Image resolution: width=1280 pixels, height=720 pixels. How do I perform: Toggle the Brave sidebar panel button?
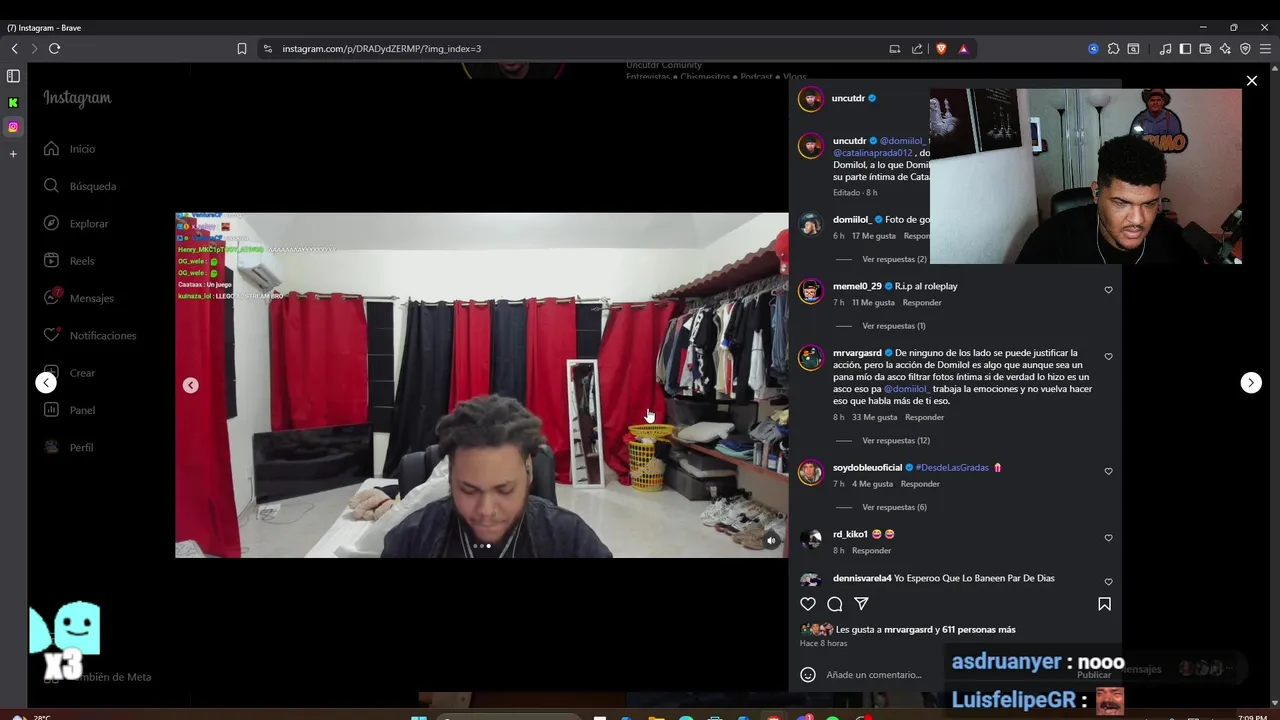[1185, 48]
